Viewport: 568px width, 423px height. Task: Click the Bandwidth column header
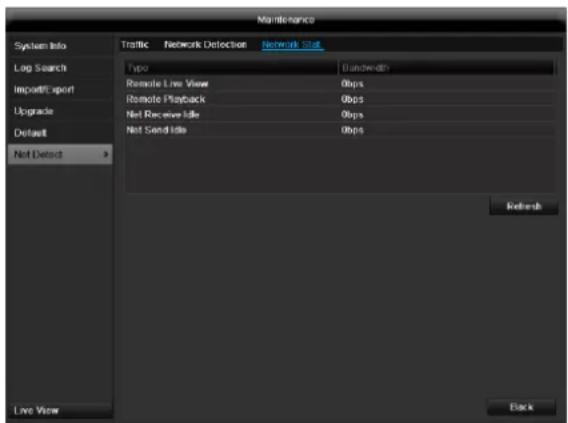[x=446, y=68]
